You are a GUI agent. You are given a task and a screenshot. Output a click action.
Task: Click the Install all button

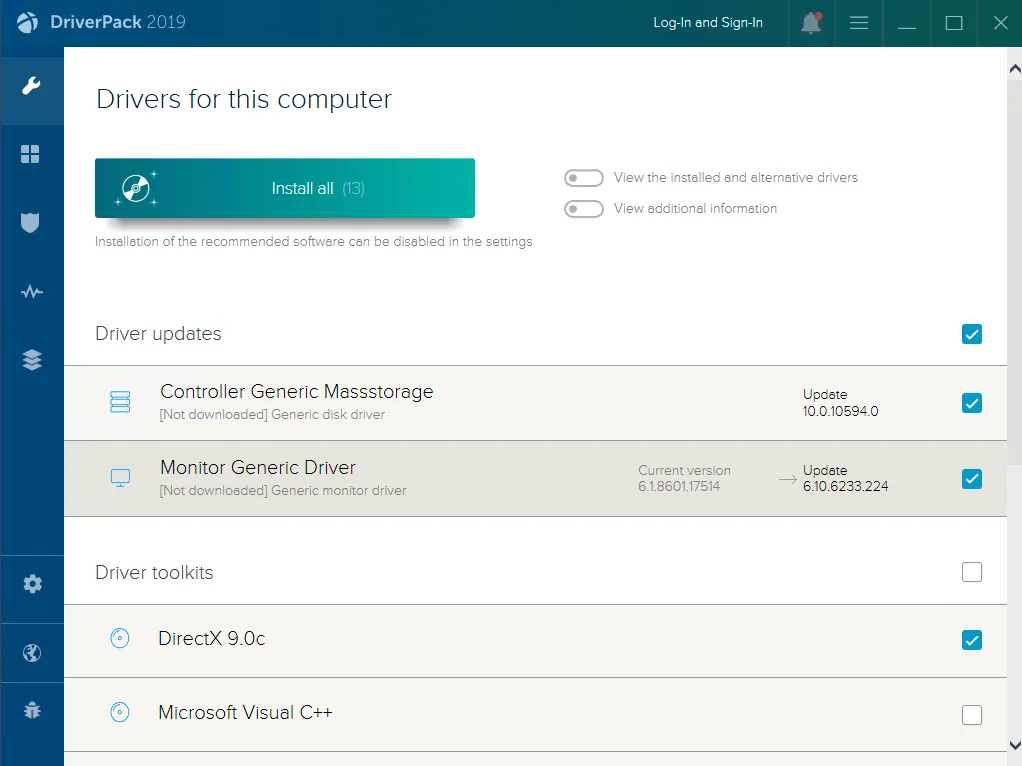click(285, 188)
